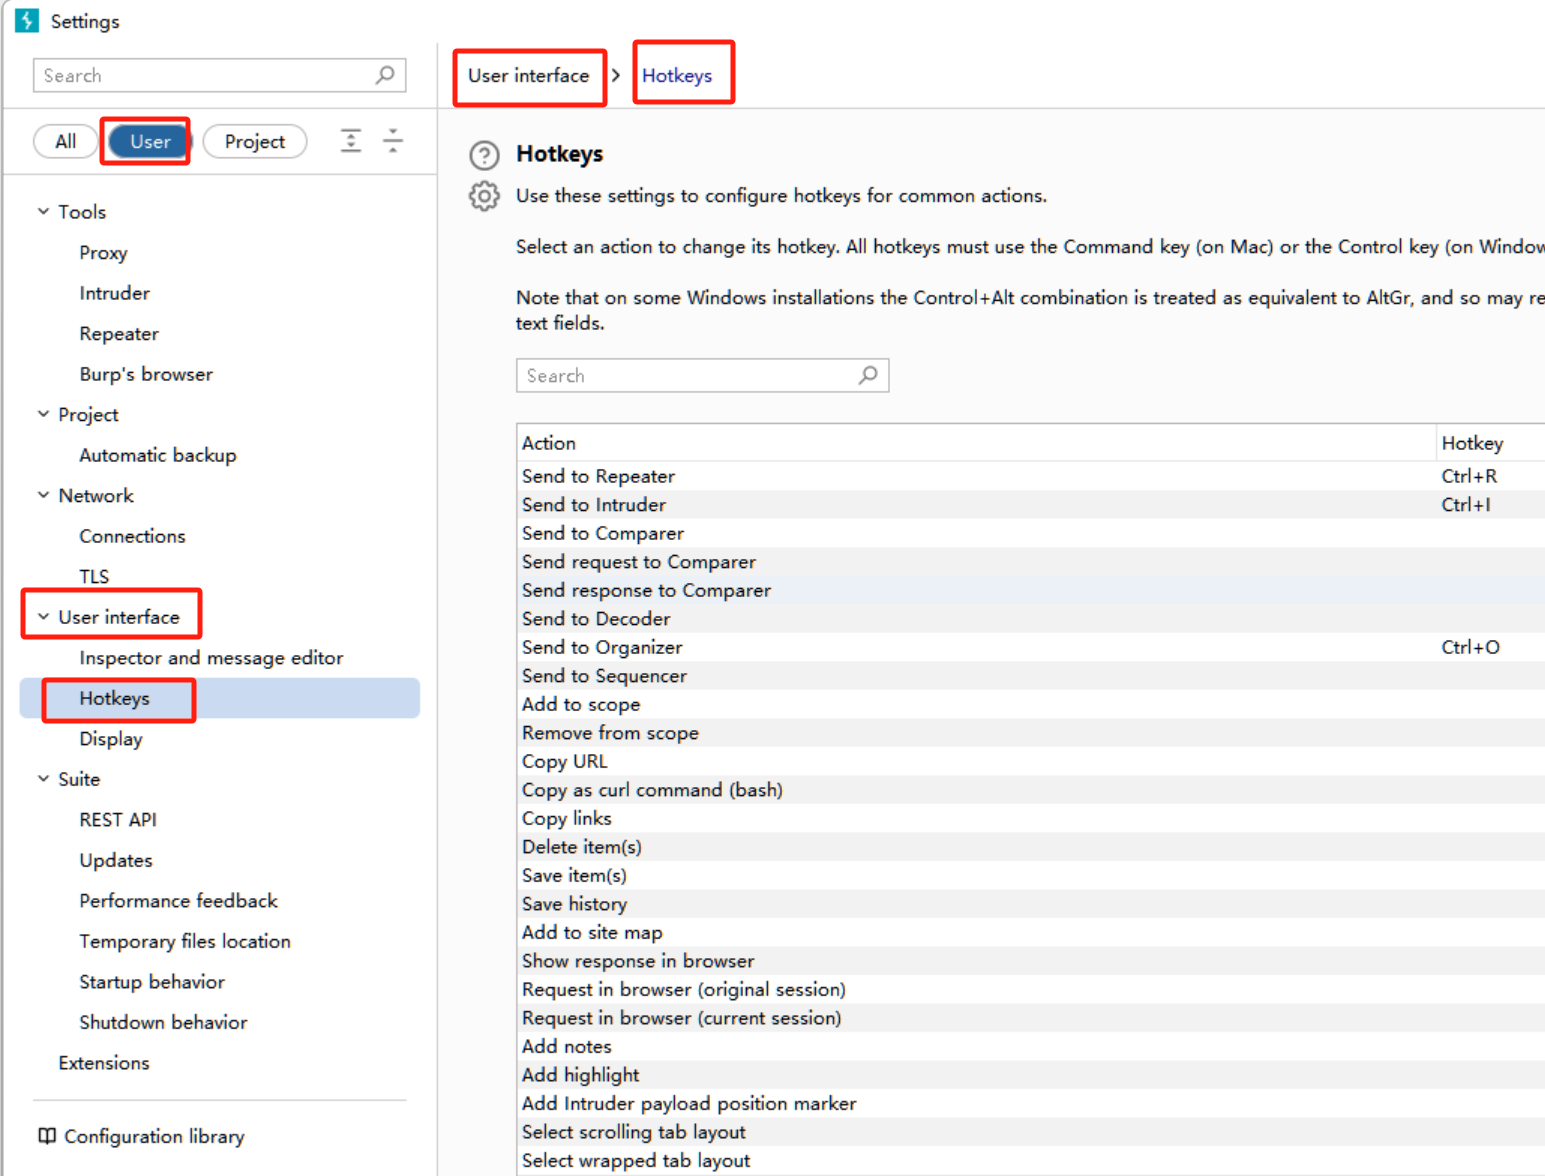Select the All settings filter
This screenshot has height=1176, width=1545.
tap(65, 142)
